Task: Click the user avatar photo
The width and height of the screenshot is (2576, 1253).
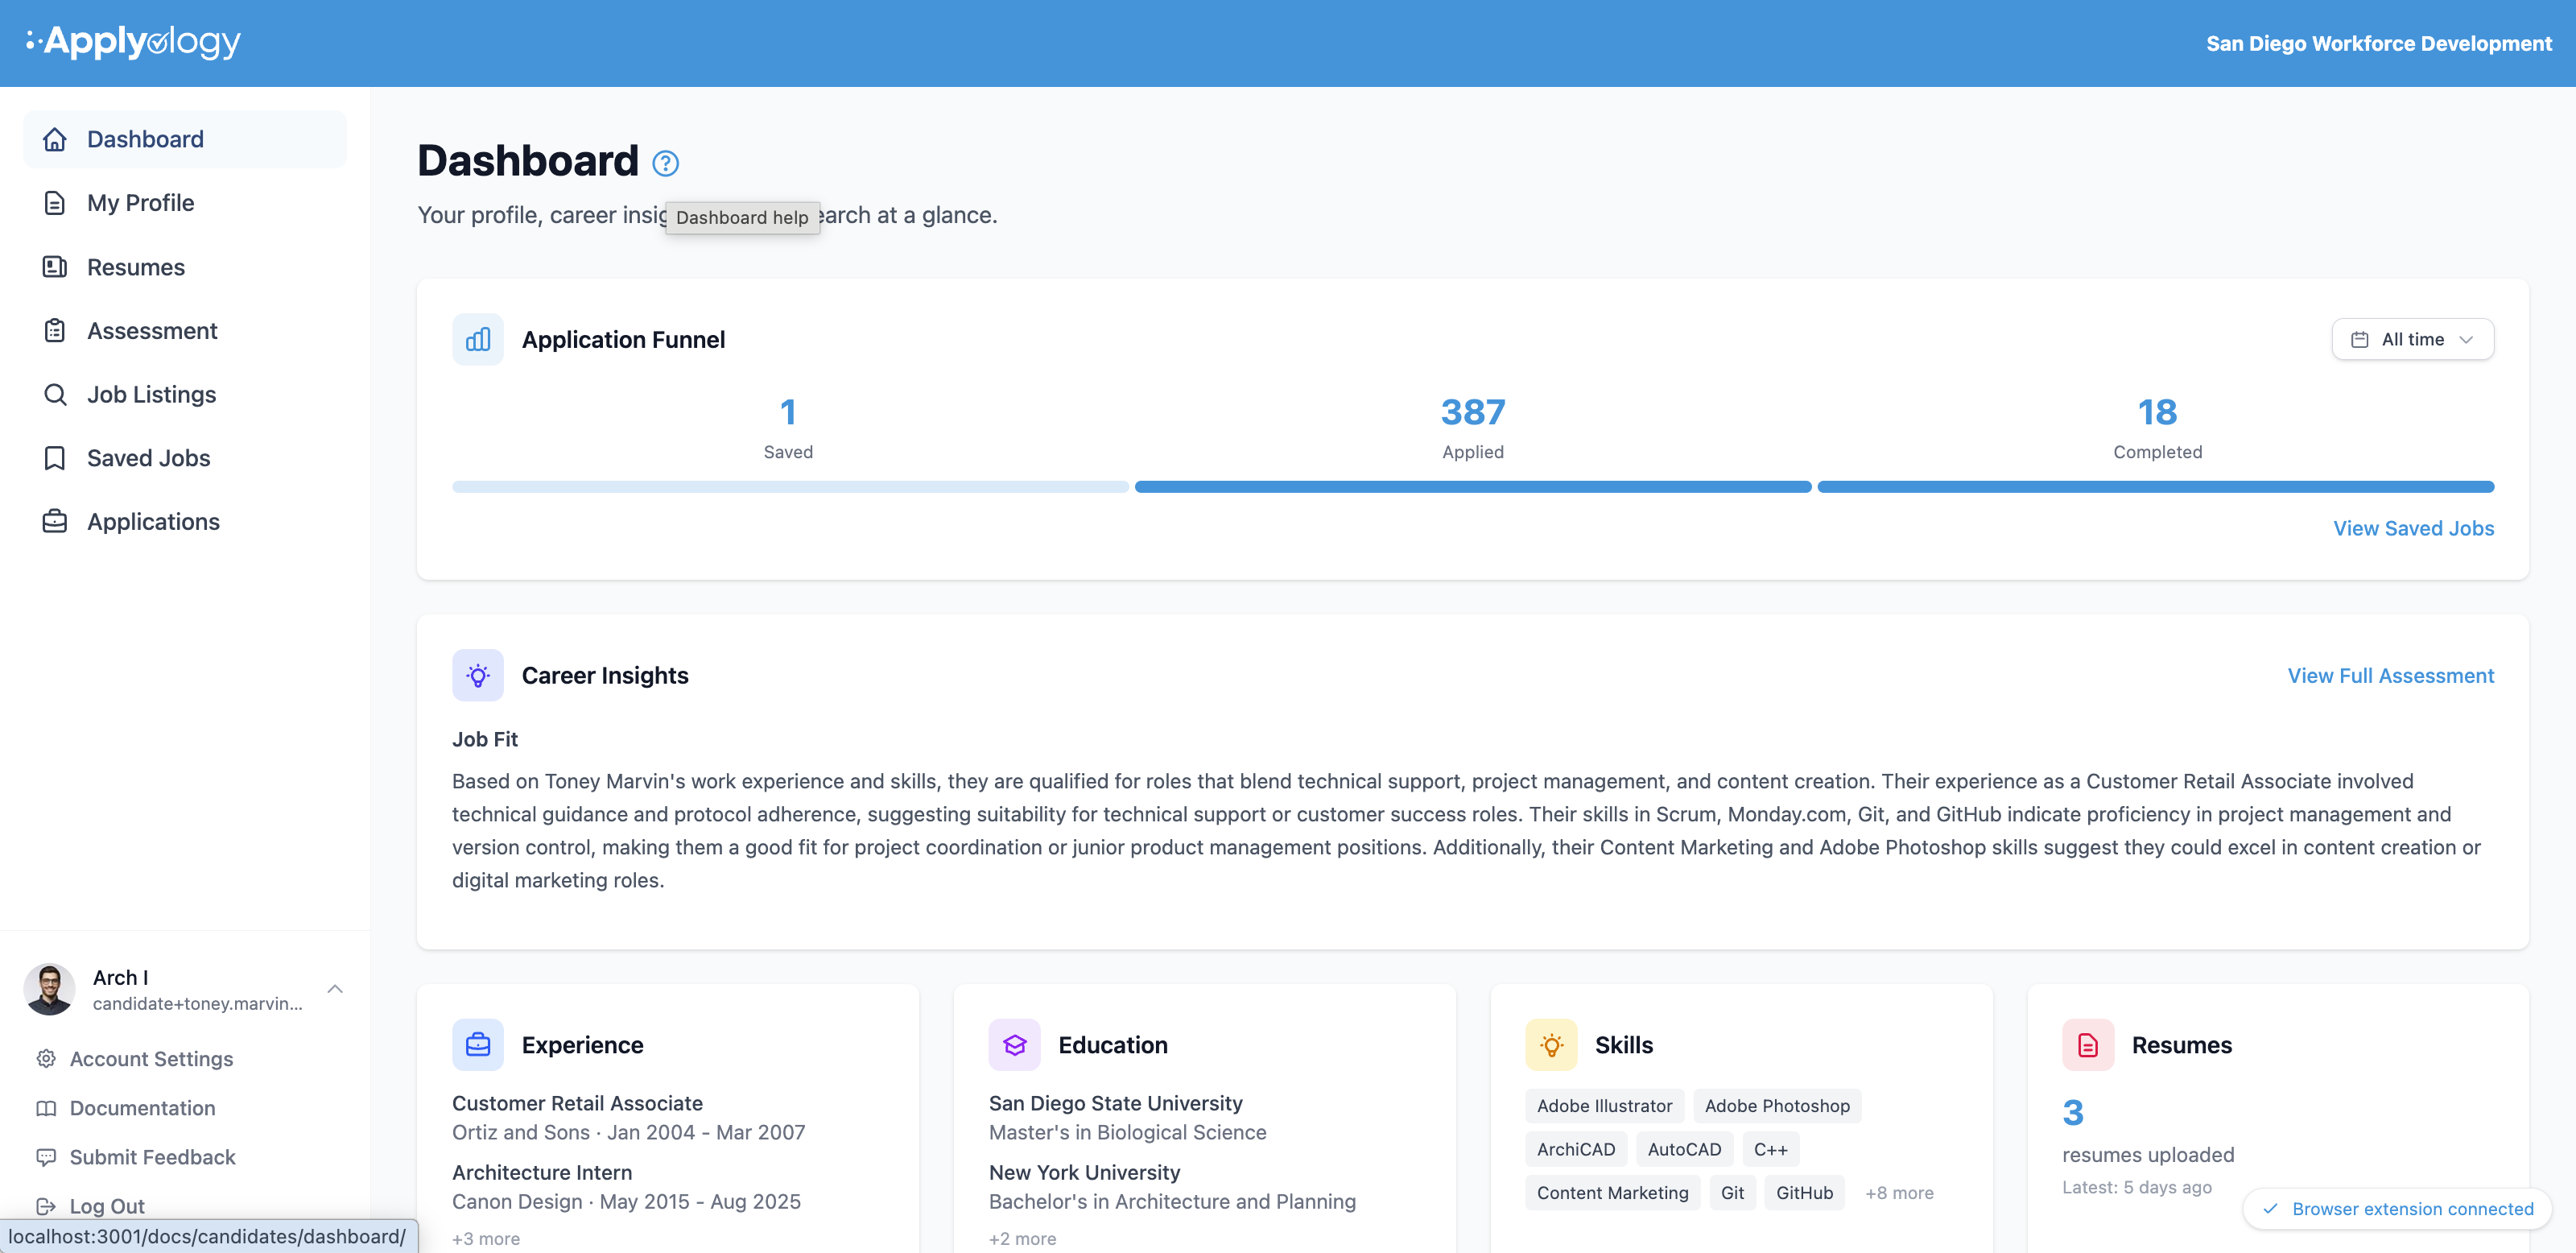Action: point(49,989)
